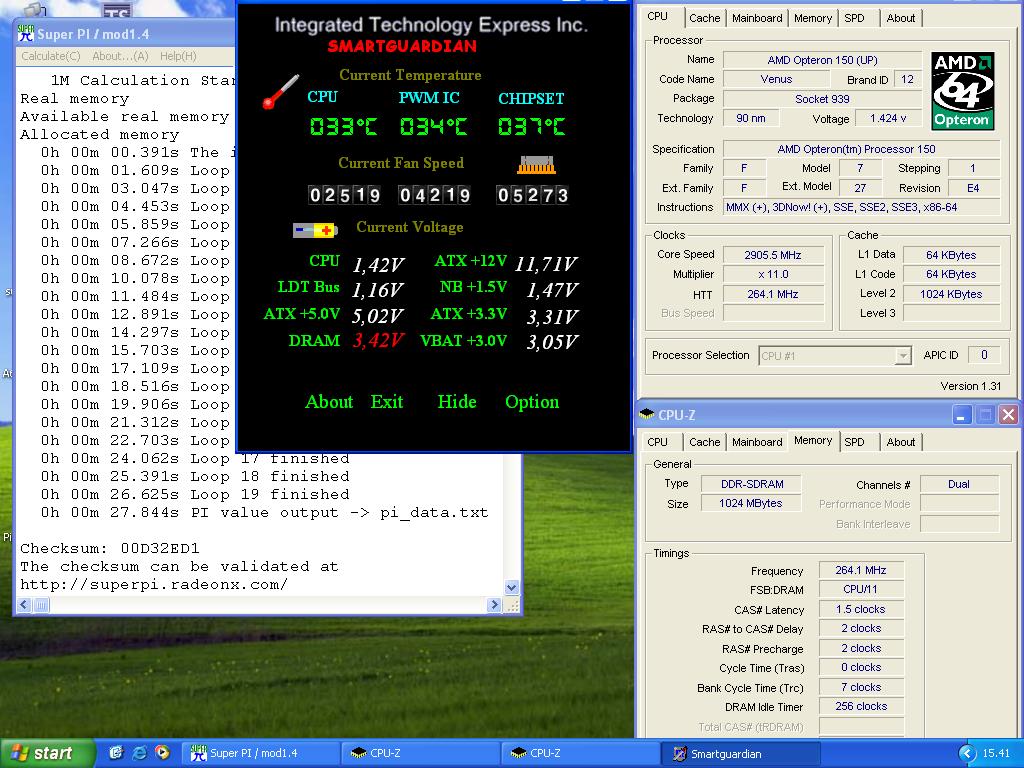Click the Checksum: 00D32ED1 line

tap(110, 549)
